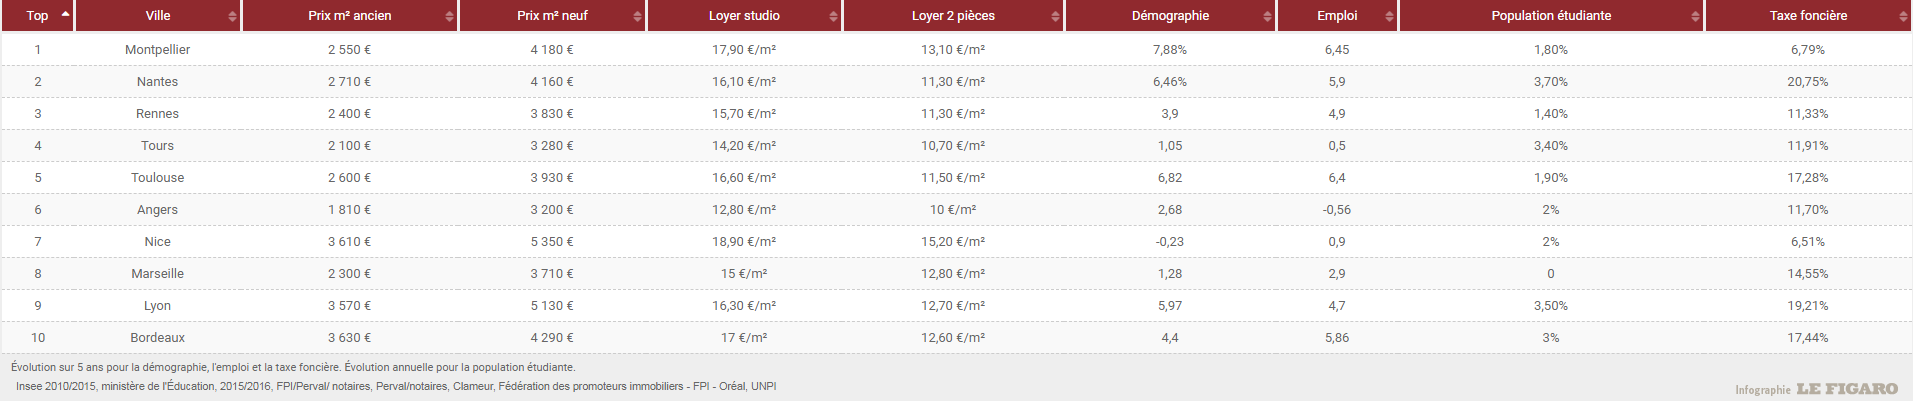
Task: Click Marseille's new price 3 710 €
Action: click(552, 273)
